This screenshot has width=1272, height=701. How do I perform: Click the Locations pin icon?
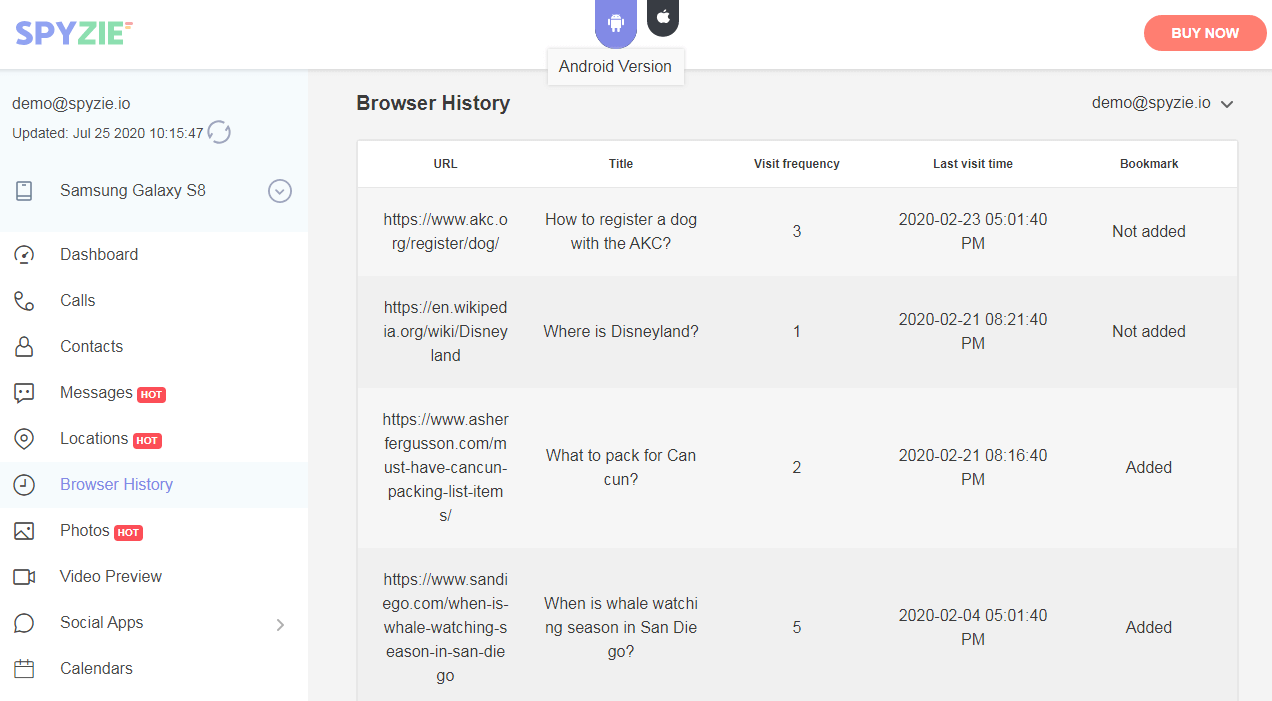pos(24,438)
